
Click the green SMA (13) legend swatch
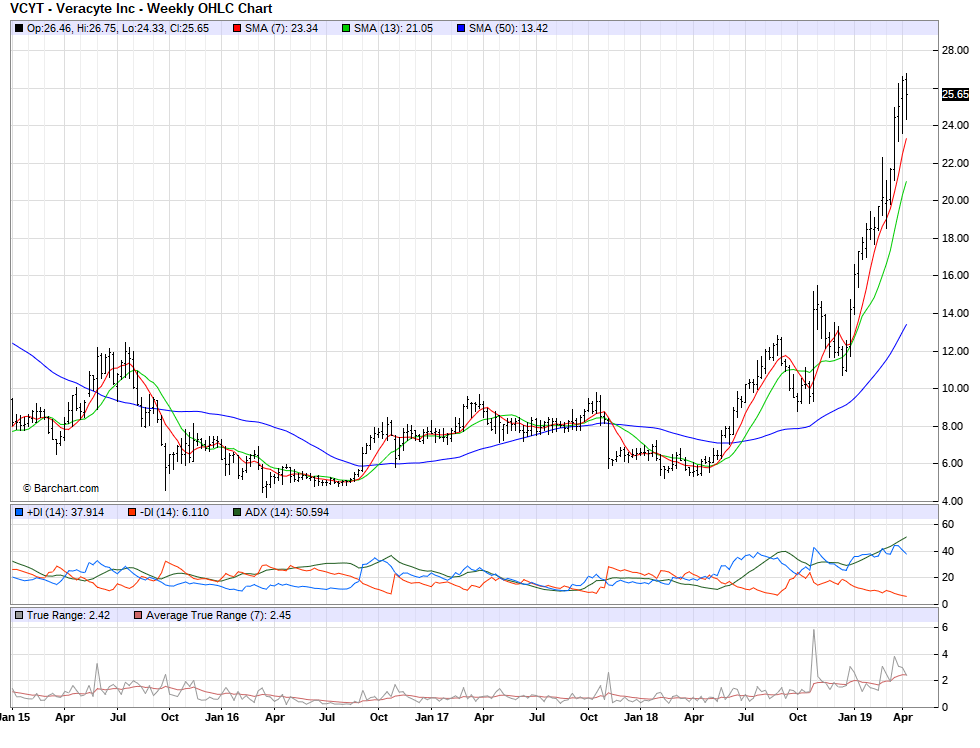[x=346, y=28]
